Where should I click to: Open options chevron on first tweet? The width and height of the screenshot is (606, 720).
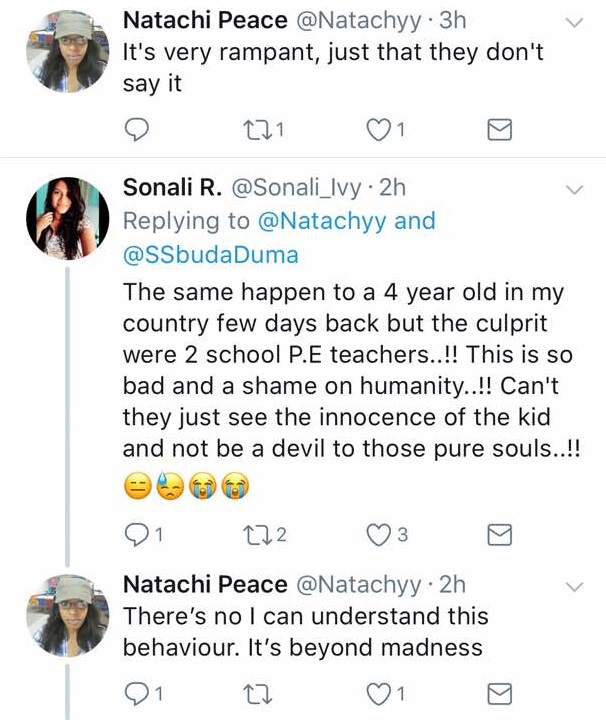576,22
